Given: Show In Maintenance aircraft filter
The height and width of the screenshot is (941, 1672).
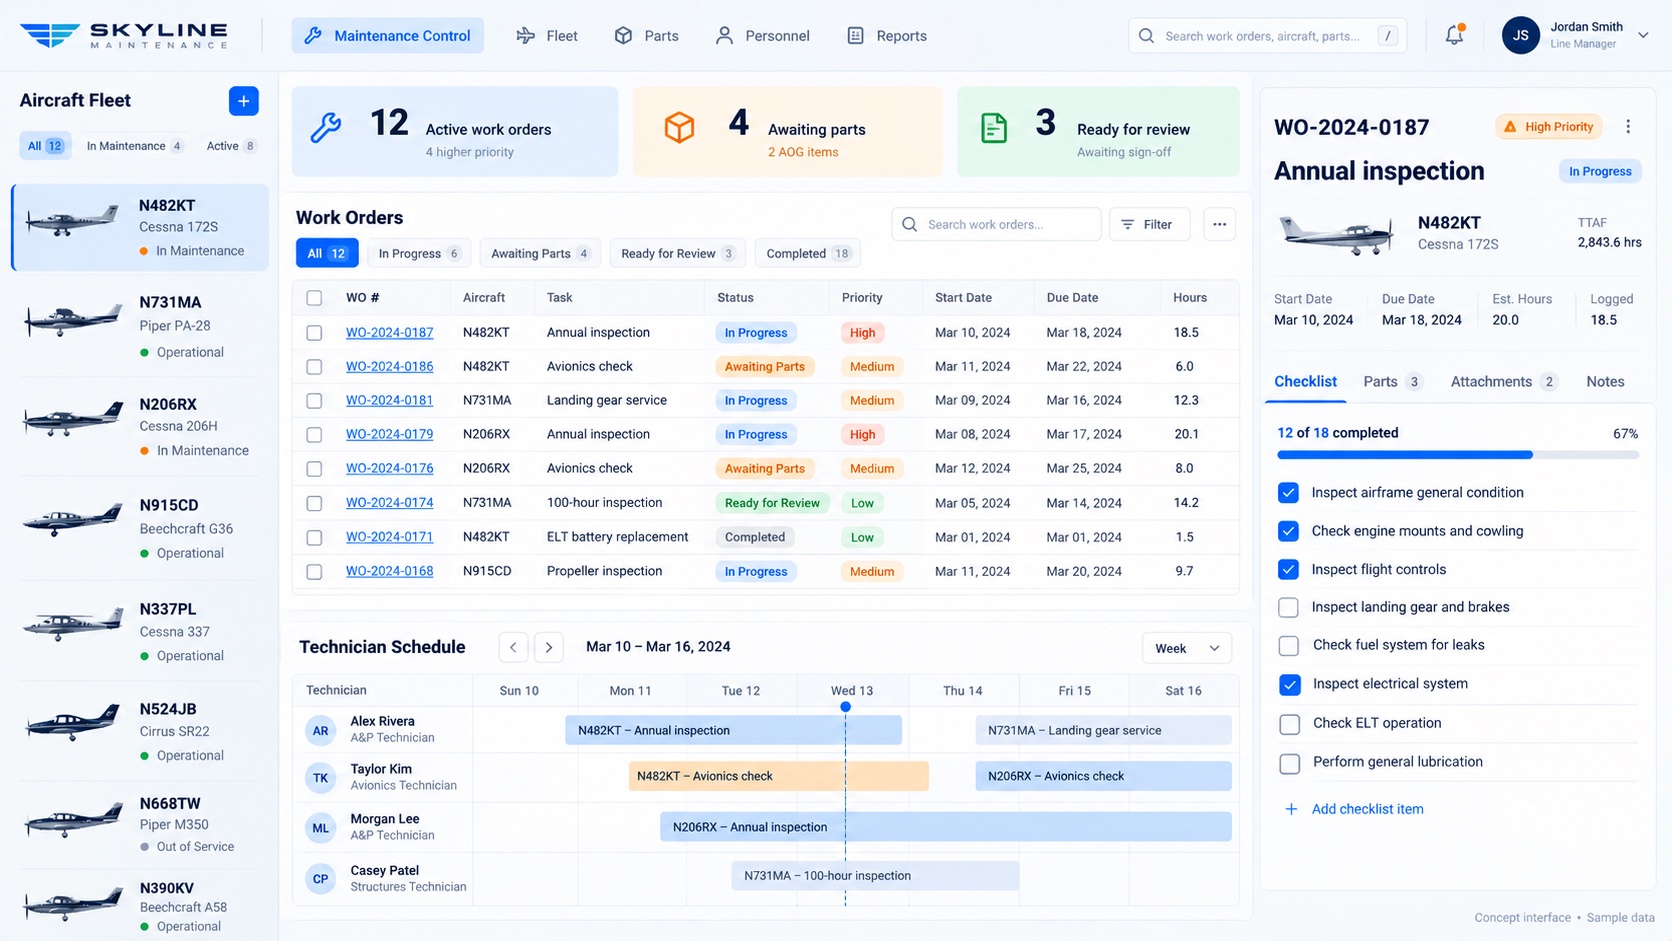Looking at the screenshot, I should pyautogui.click(x=134, y=146).
